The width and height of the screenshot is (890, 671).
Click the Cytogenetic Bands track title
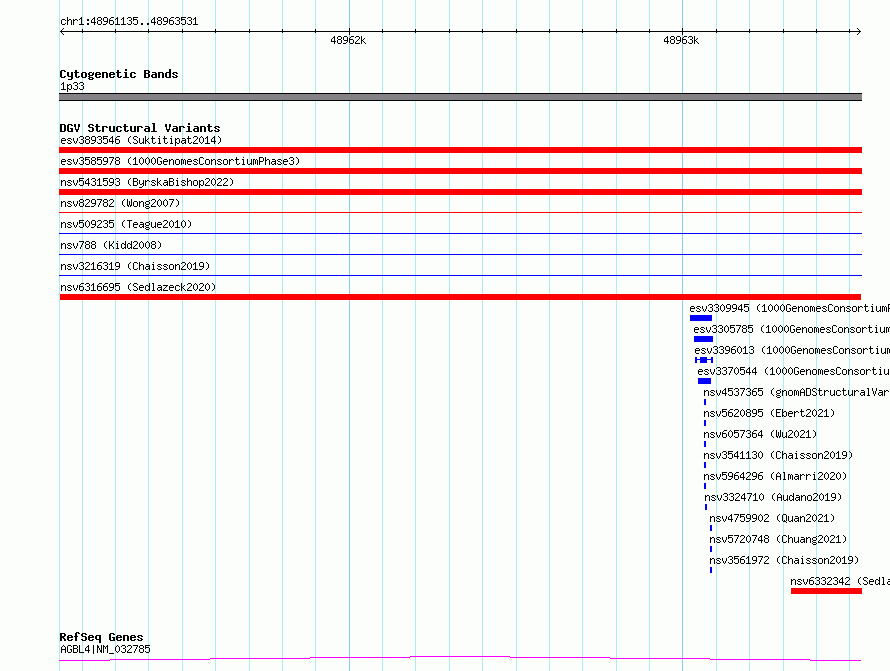coord(119,74)
